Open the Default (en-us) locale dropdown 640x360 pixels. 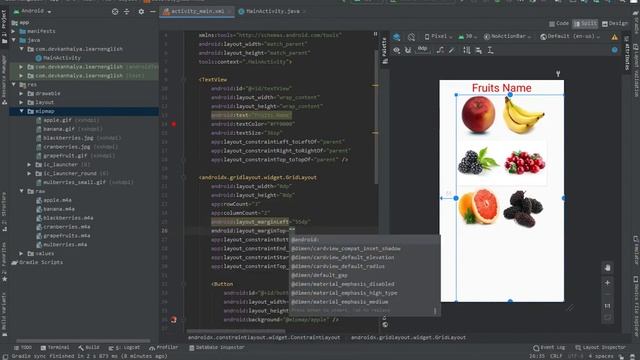coord(570,37)
